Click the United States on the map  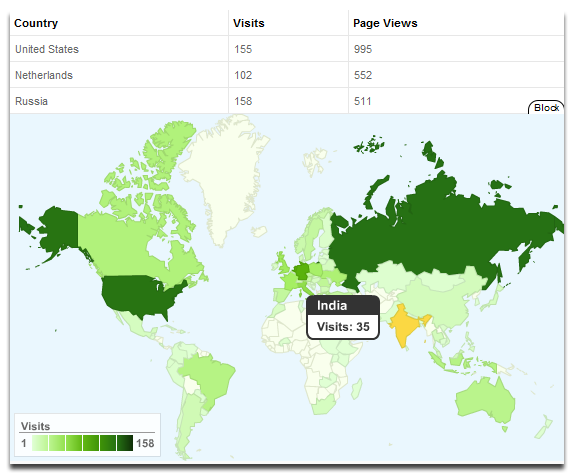pos(139,293)
